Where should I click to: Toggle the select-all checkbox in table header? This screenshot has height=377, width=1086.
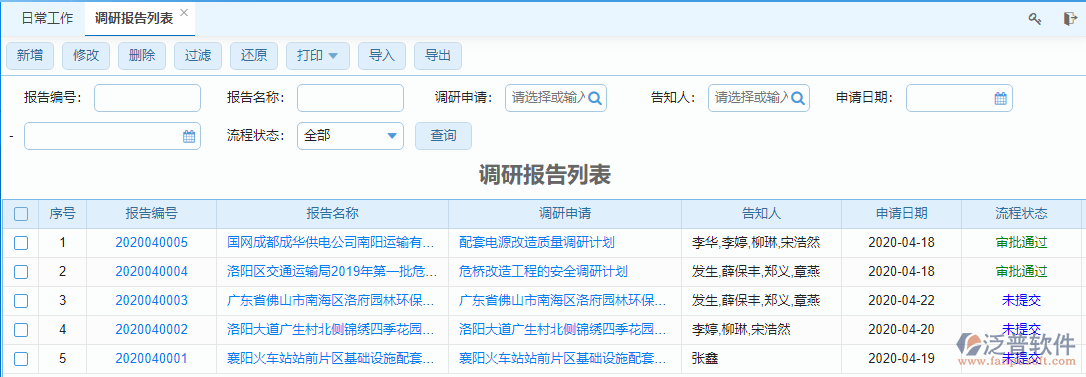click(21, 214)
